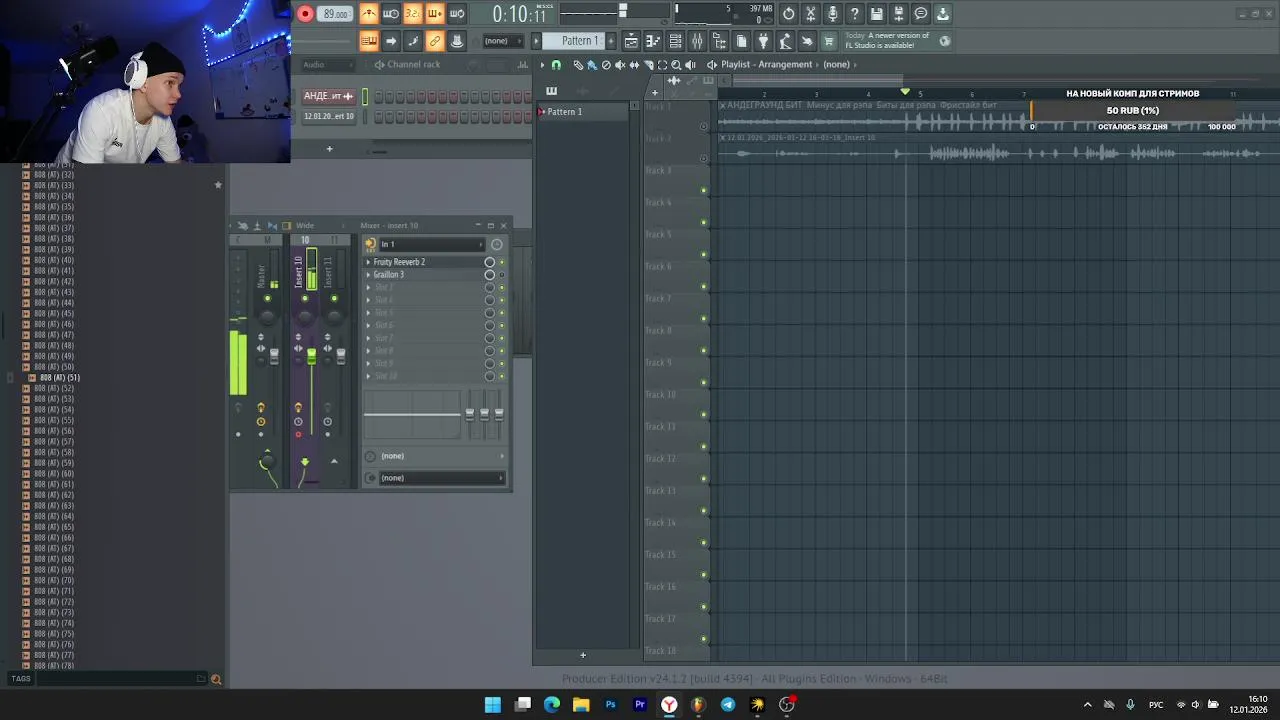Viewport: 1280px width, 720px height.
Task: Select the playlist zoom magnifier tool
Action: 676,65
